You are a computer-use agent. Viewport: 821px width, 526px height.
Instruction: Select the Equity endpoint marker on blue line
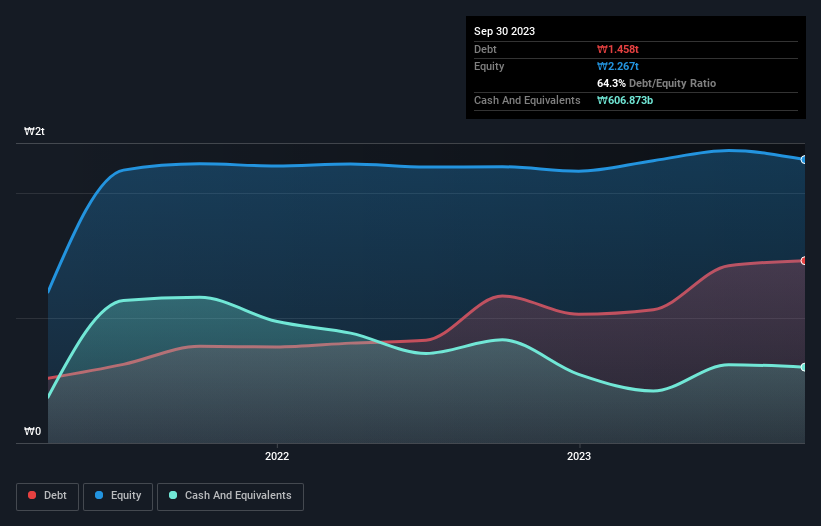tap(804, 160)
